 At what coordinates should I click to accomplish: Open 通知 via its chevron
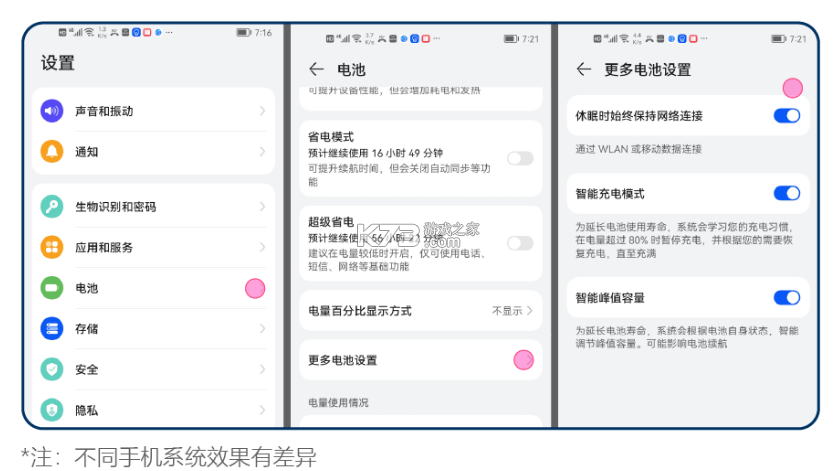262,151
